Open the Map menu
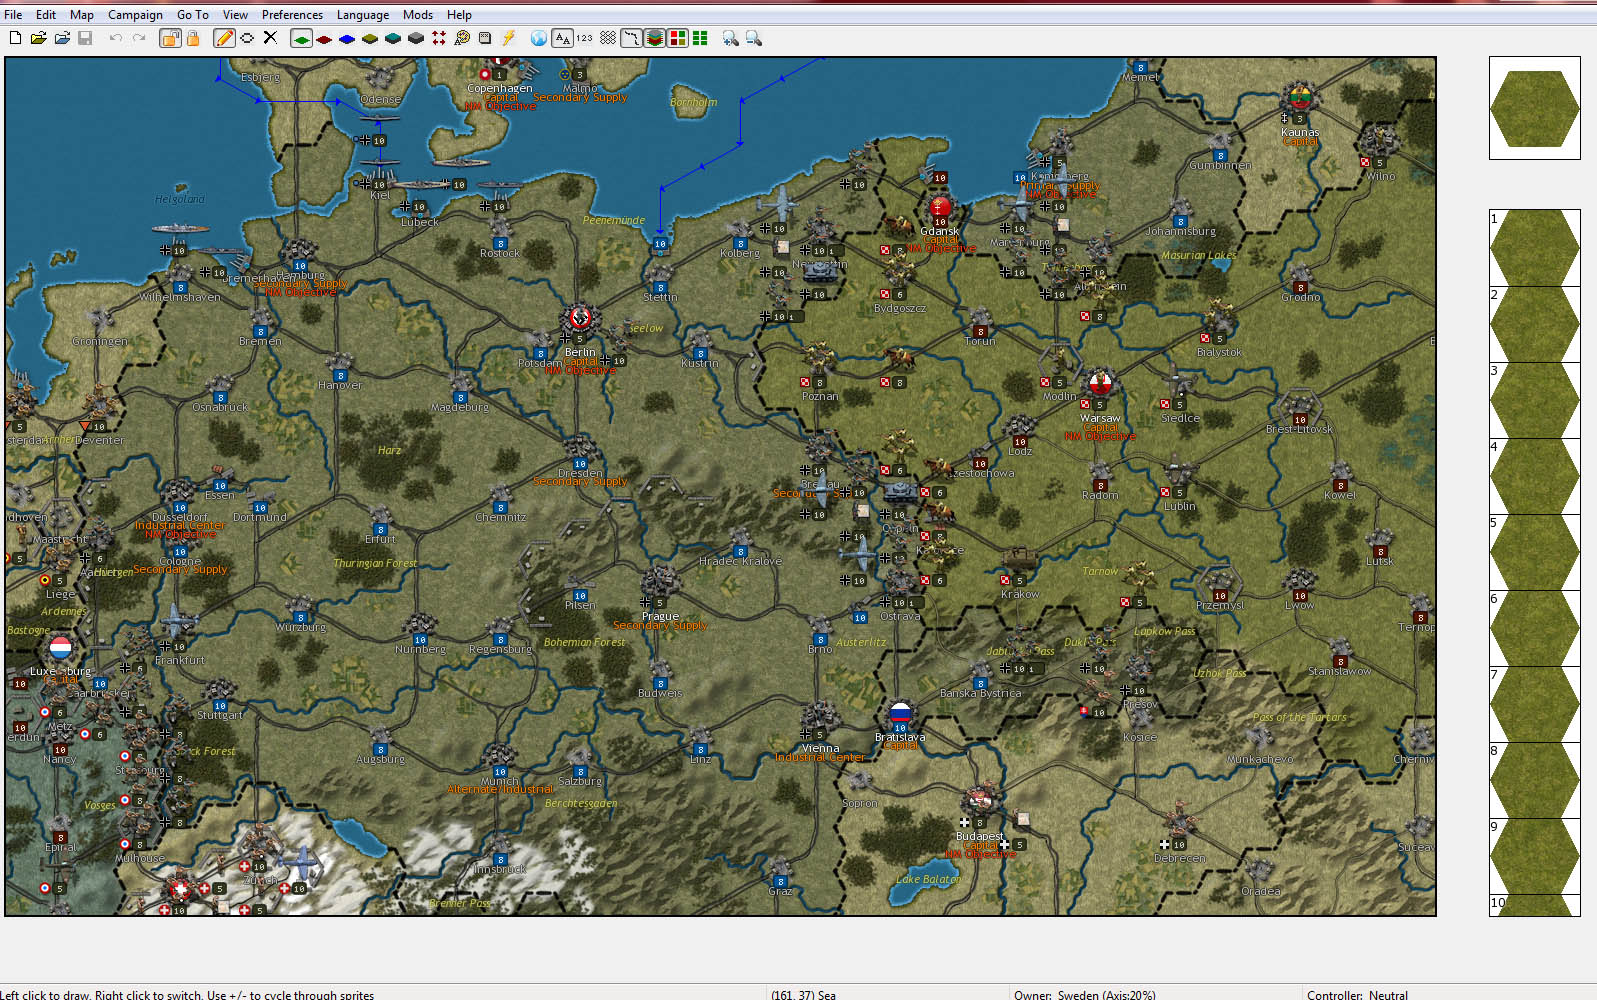The image size is (1597, 1000). pos(82,15)
